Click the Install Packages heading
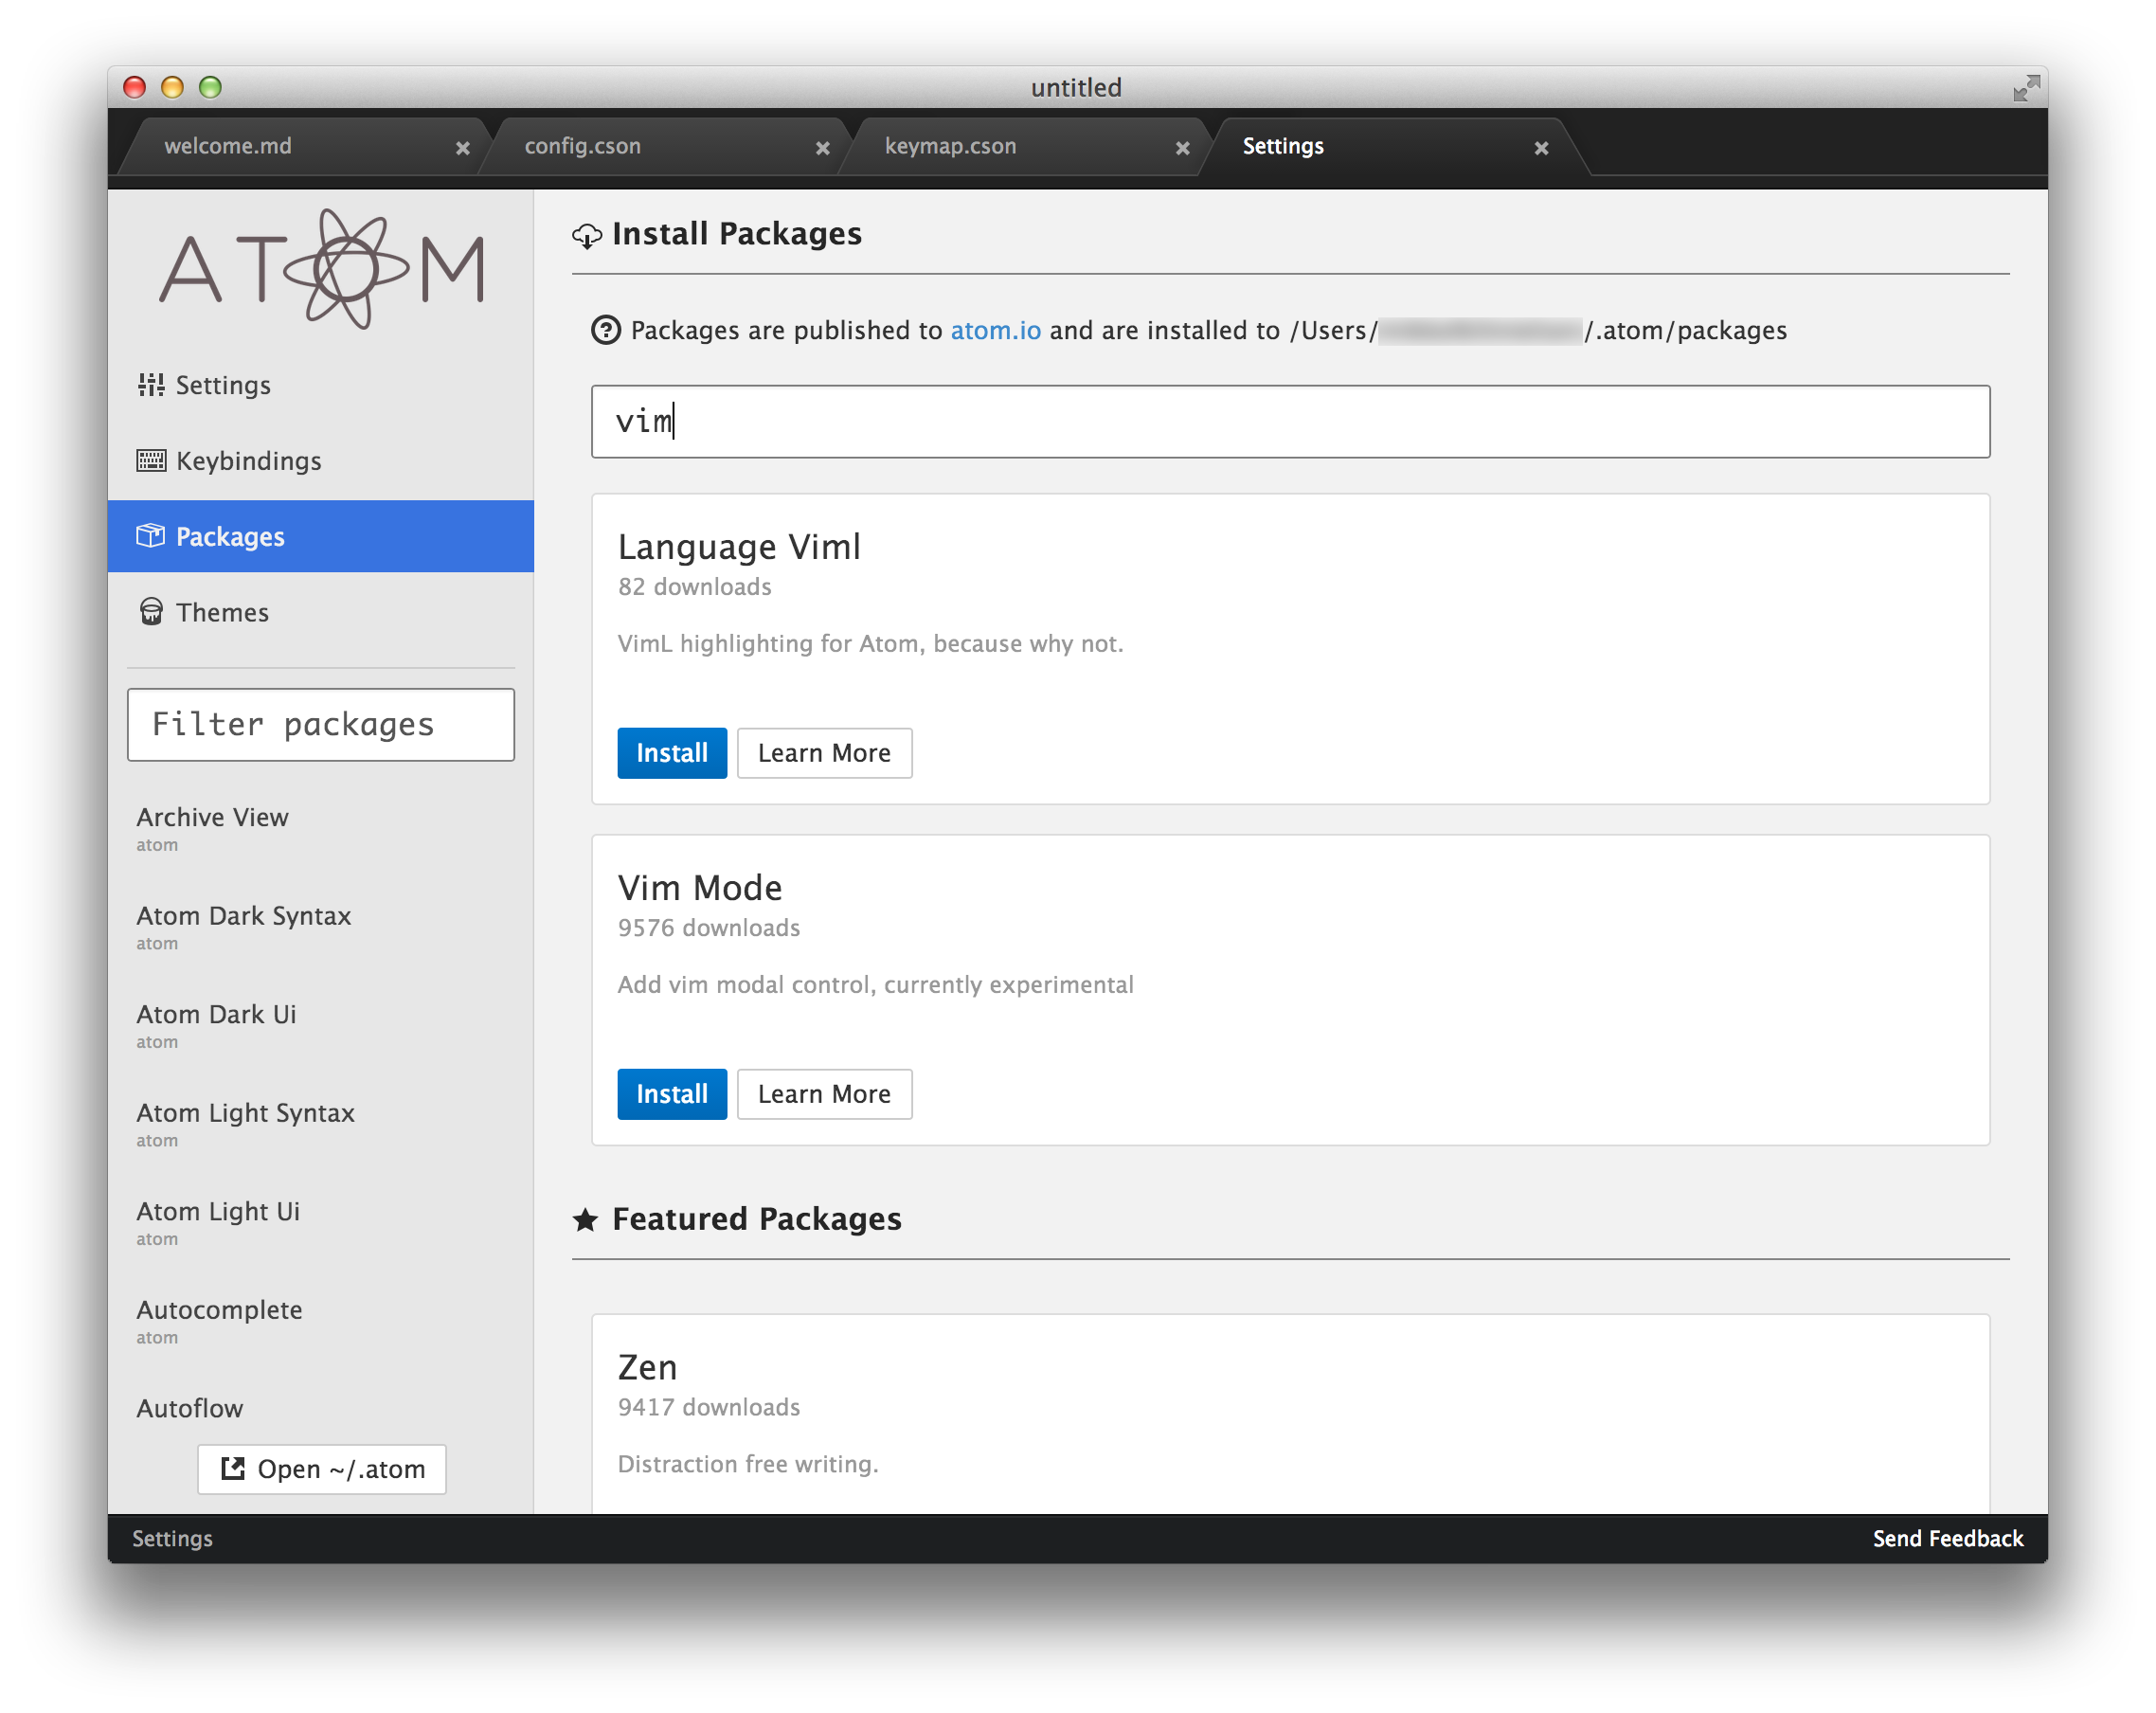 tap(737, 234)
